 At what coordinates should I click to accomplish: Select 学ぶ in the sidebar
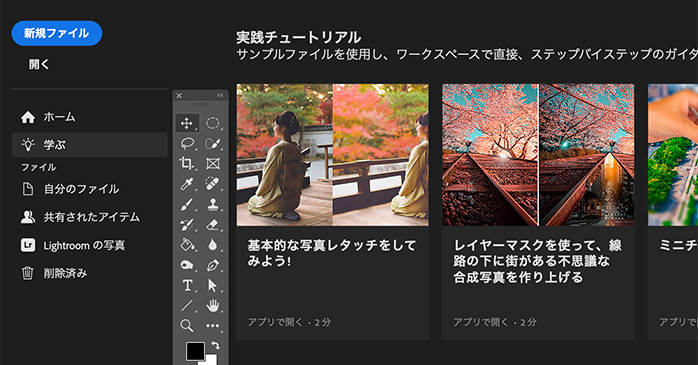coord(89,145)
